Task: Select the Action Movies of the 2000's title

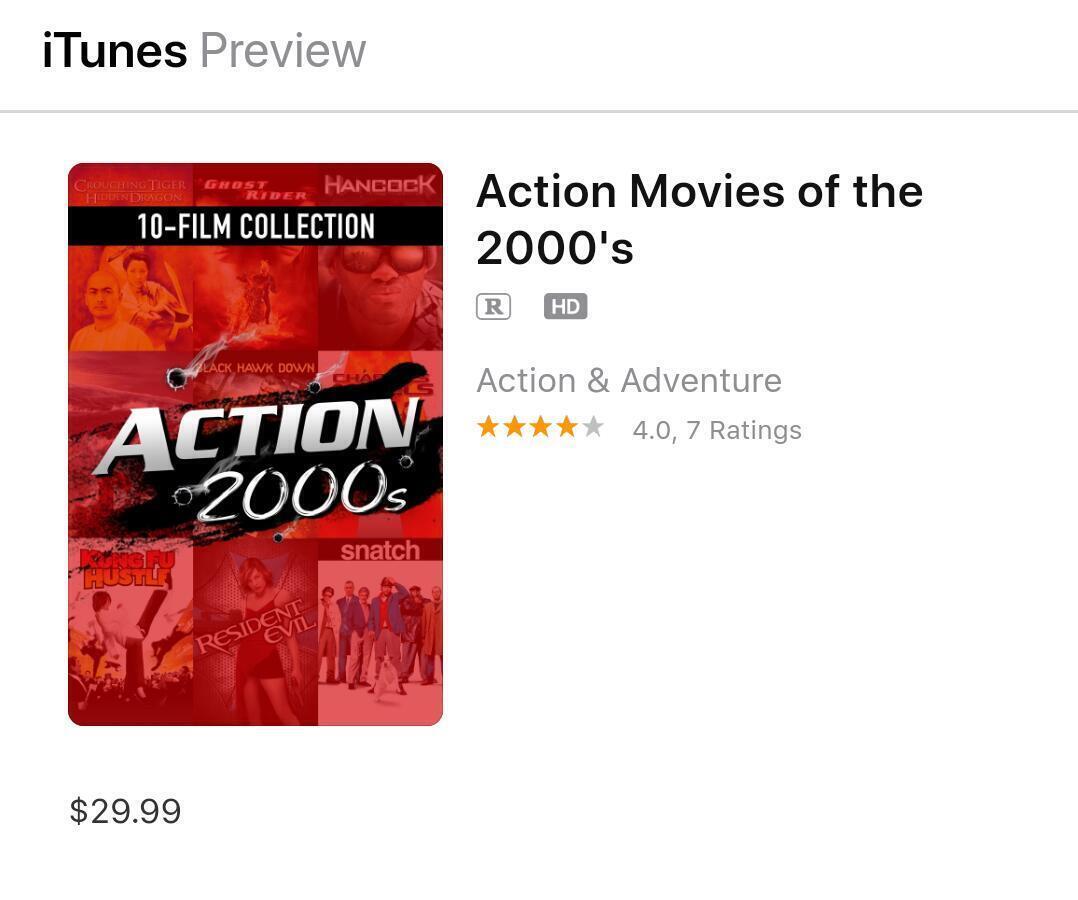Action: [699, 219]
